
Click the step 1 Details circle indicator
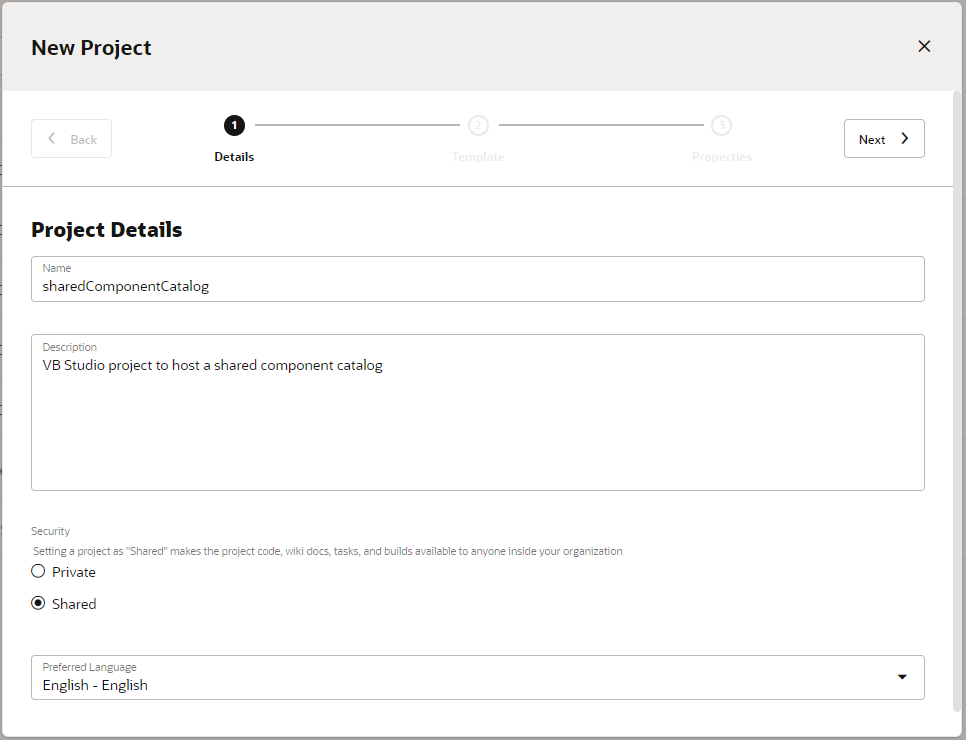234,125
